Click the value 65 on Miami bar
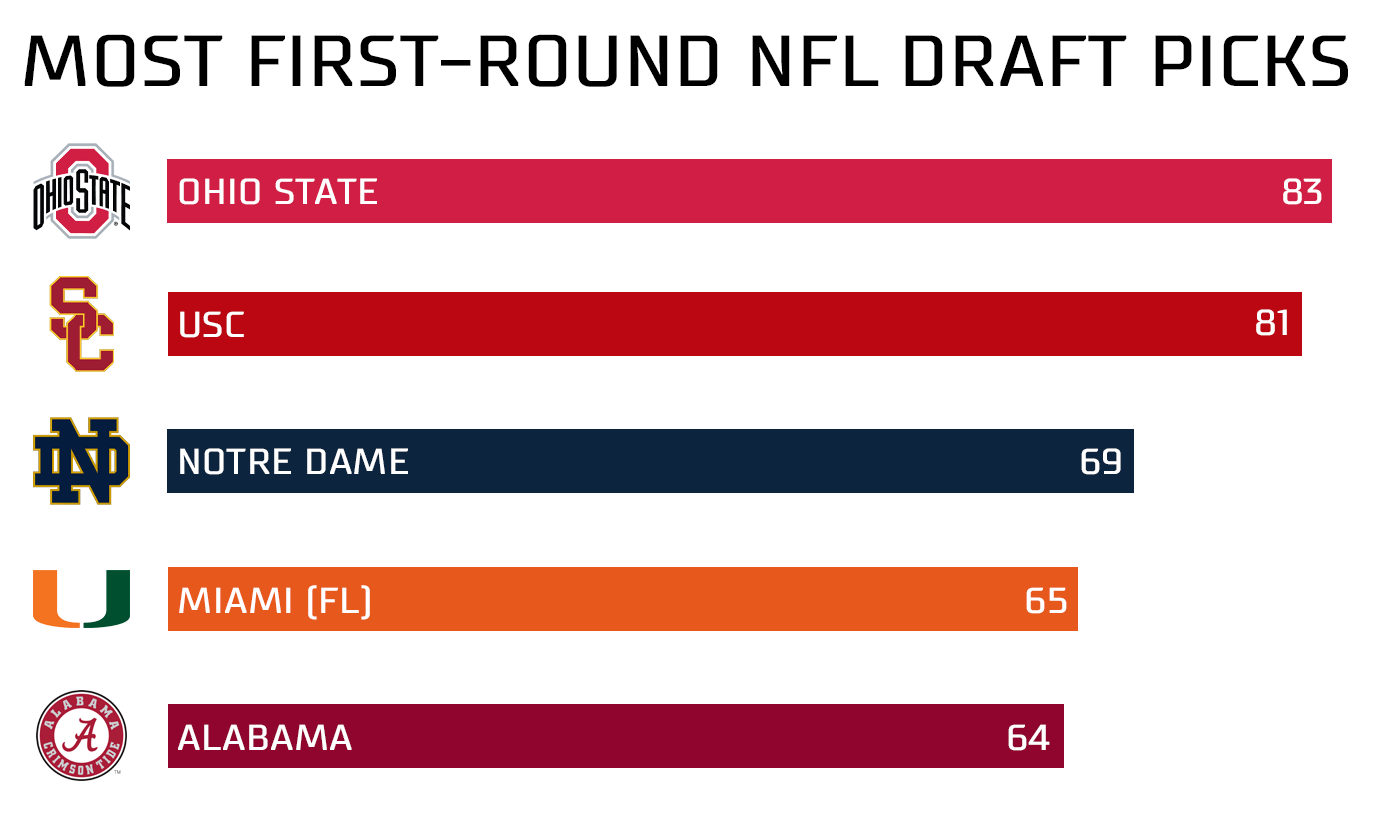1381x828 pixels. [1046, 600]
